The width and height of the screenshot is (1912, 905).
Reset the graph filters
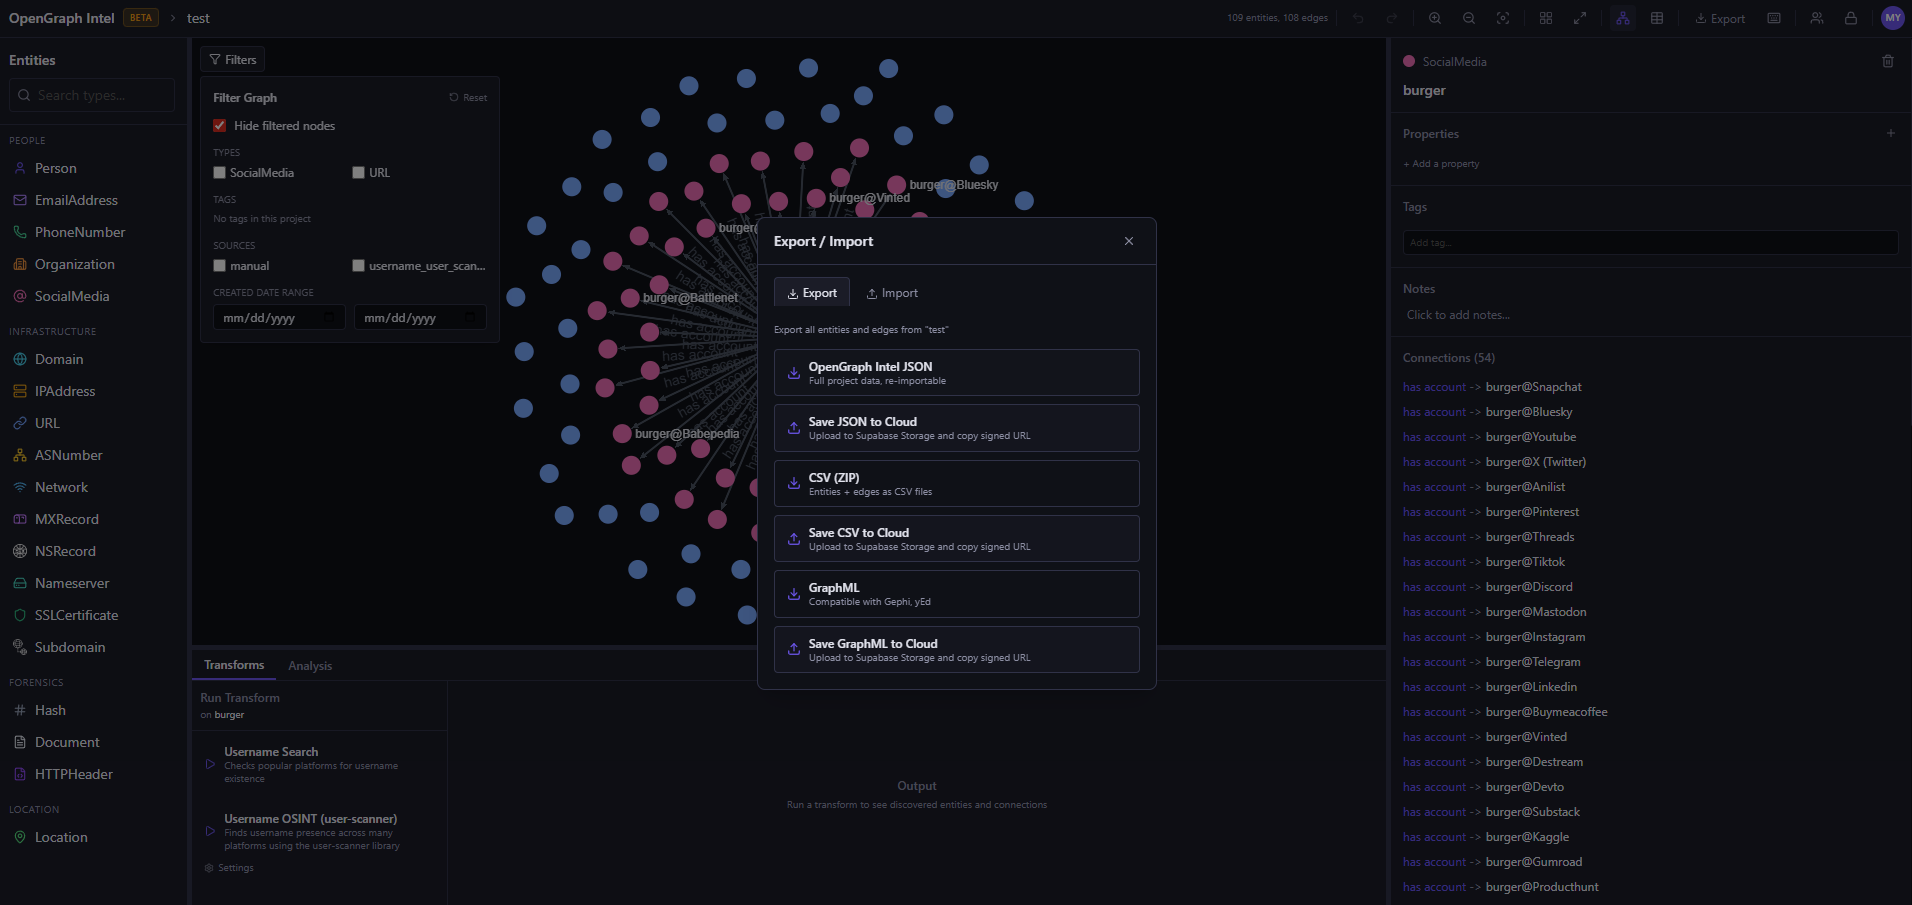[468, 98]
